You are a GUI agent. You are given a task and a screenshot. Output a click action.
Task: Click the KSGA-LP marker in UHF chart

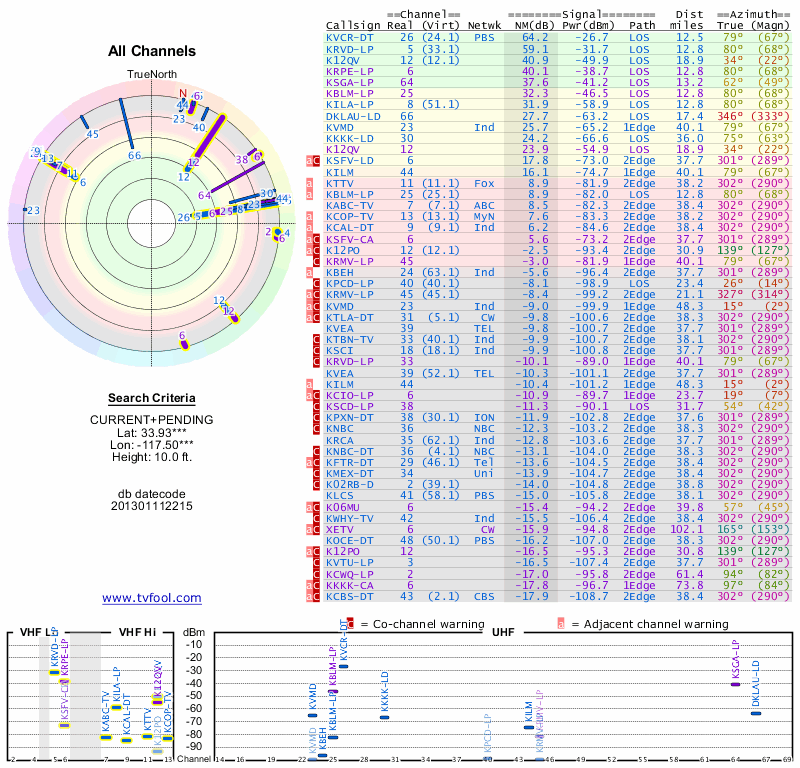[x=735, y=684]
